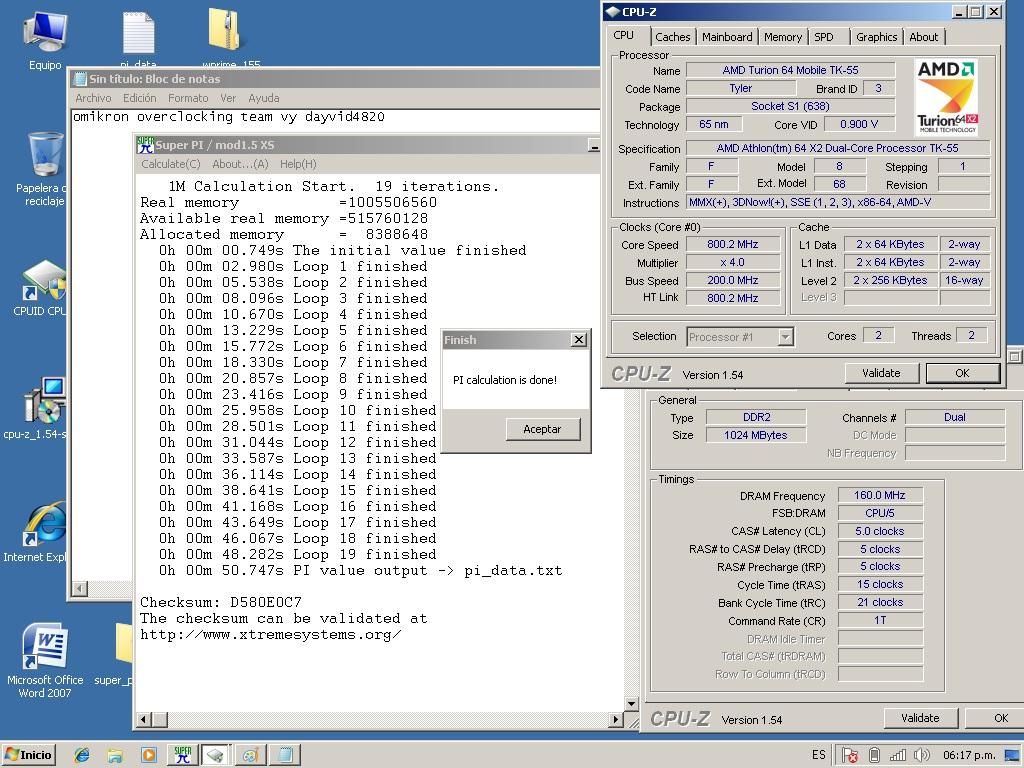Image resolution: width=1024 pixels, height=768 pixels.
Task: Close the Finish dialog with X
Action: point(579,340)
